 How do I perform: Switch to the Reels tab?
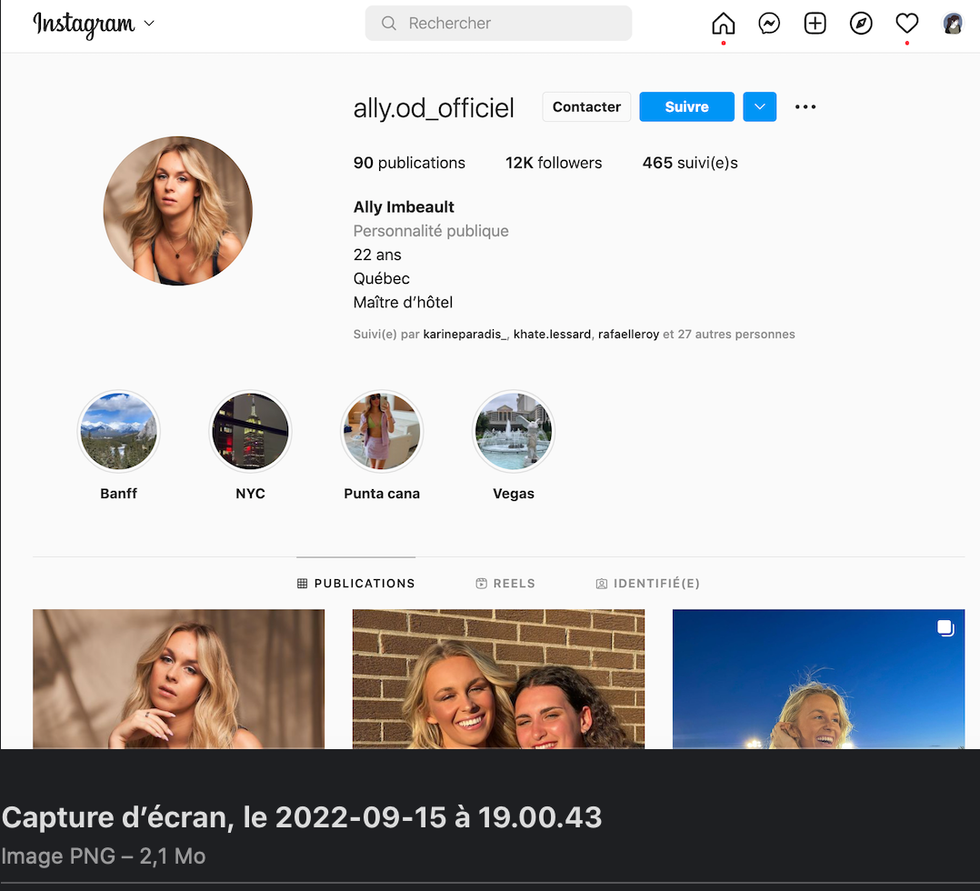point(505,583)
